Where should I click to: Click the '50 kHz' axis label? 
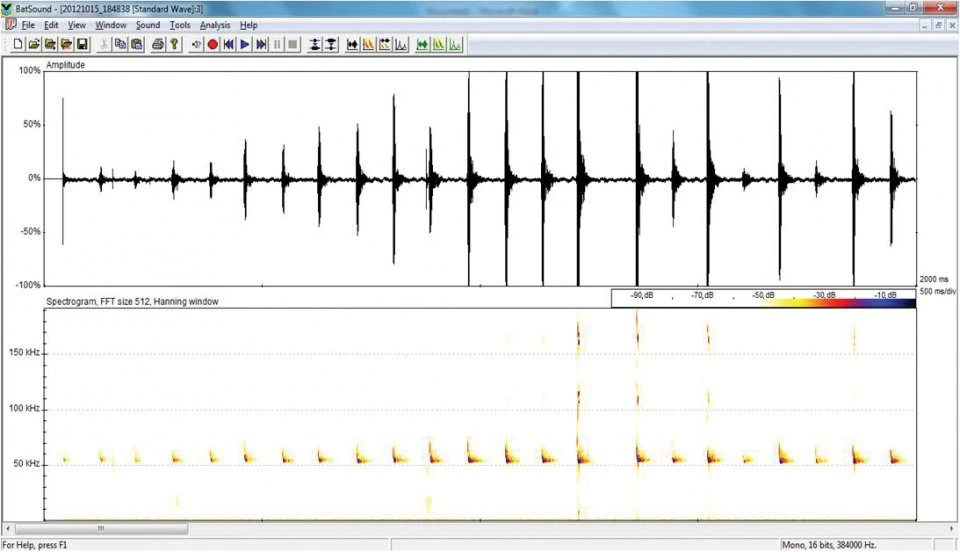point(27,464)
